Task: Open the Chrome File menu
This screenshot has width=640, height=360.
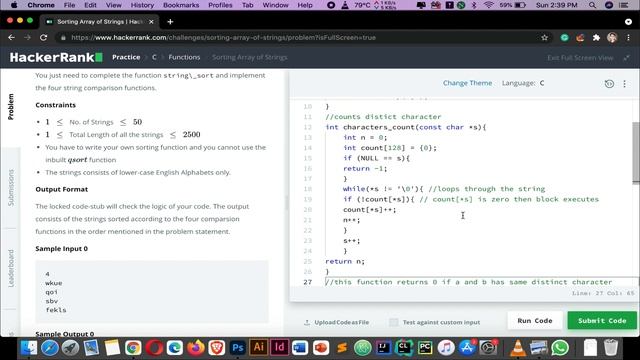Action: pos(69,5)
